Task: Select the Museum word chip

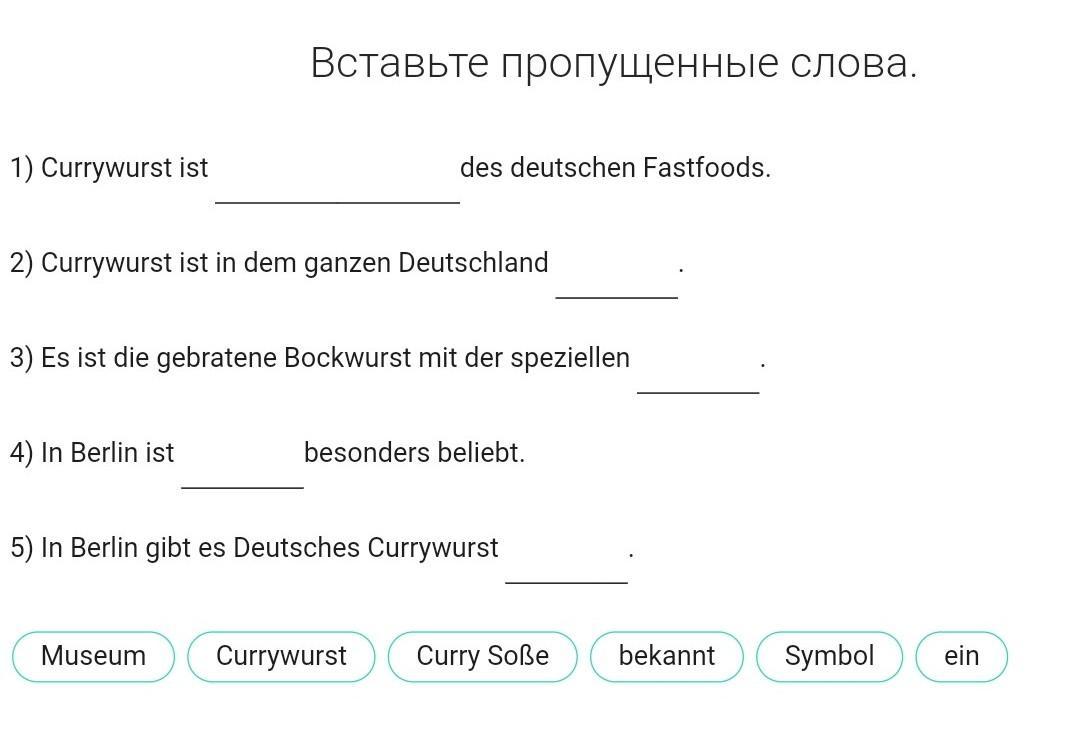Action: (94, 656)
